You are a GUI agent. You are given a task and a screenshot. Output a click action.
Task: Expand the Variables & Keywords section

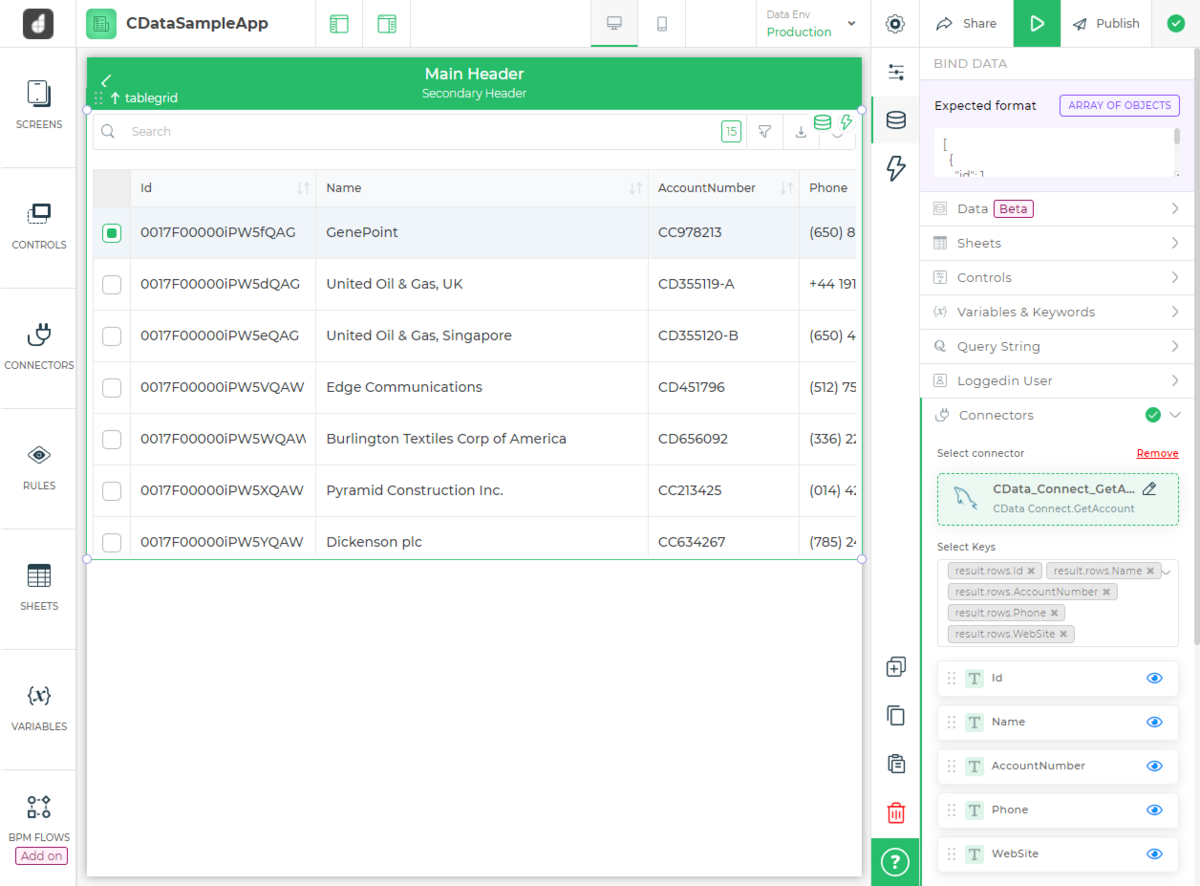1056,312
